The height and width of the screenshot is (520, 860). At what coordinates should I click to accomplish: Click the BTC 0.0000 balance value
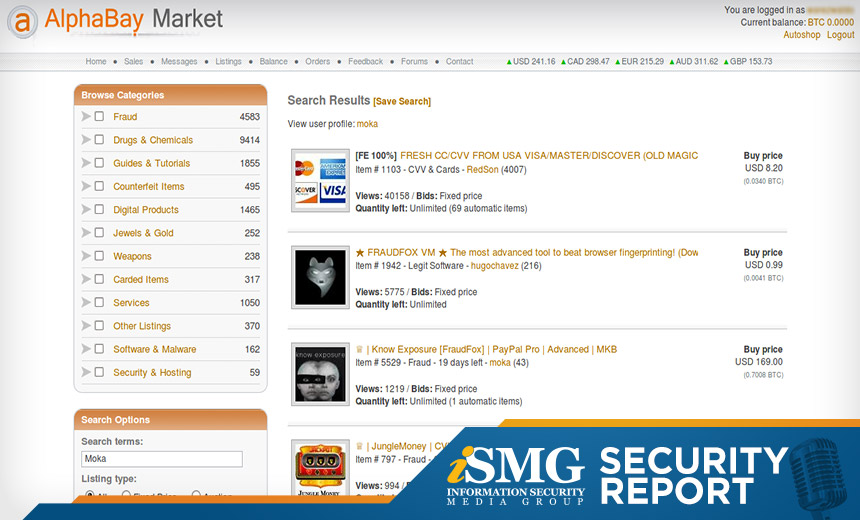[830, 22]
